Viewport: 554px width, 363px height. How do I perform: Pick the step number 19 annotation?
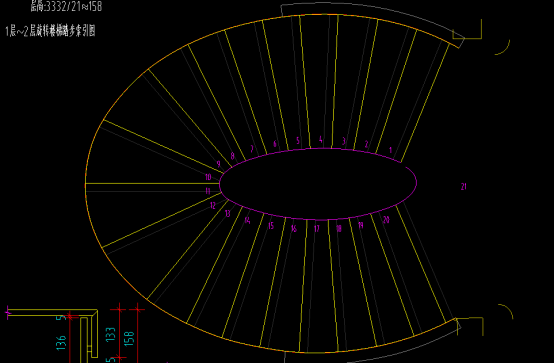[361, 225]
